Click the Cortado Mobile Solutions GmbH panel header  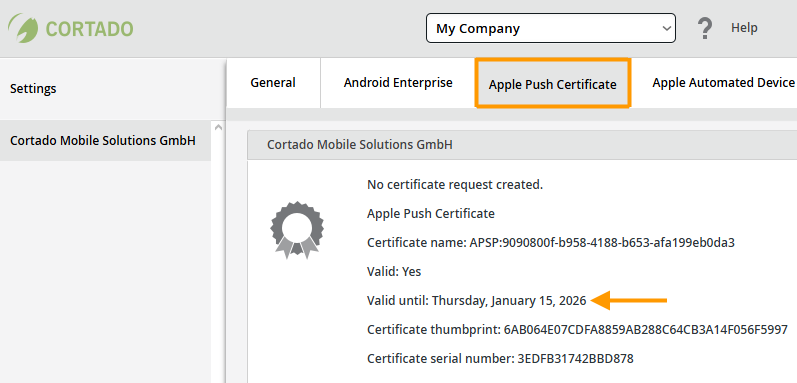pos(522,145)
